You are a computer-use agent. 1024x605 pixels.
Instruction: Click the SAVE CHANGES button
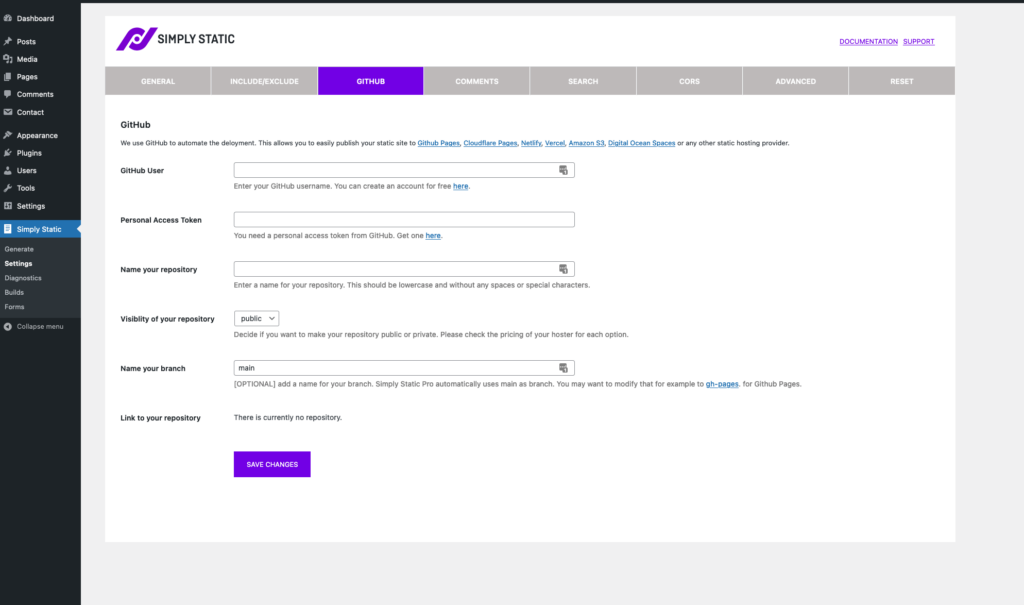click(x=271, y=464)
